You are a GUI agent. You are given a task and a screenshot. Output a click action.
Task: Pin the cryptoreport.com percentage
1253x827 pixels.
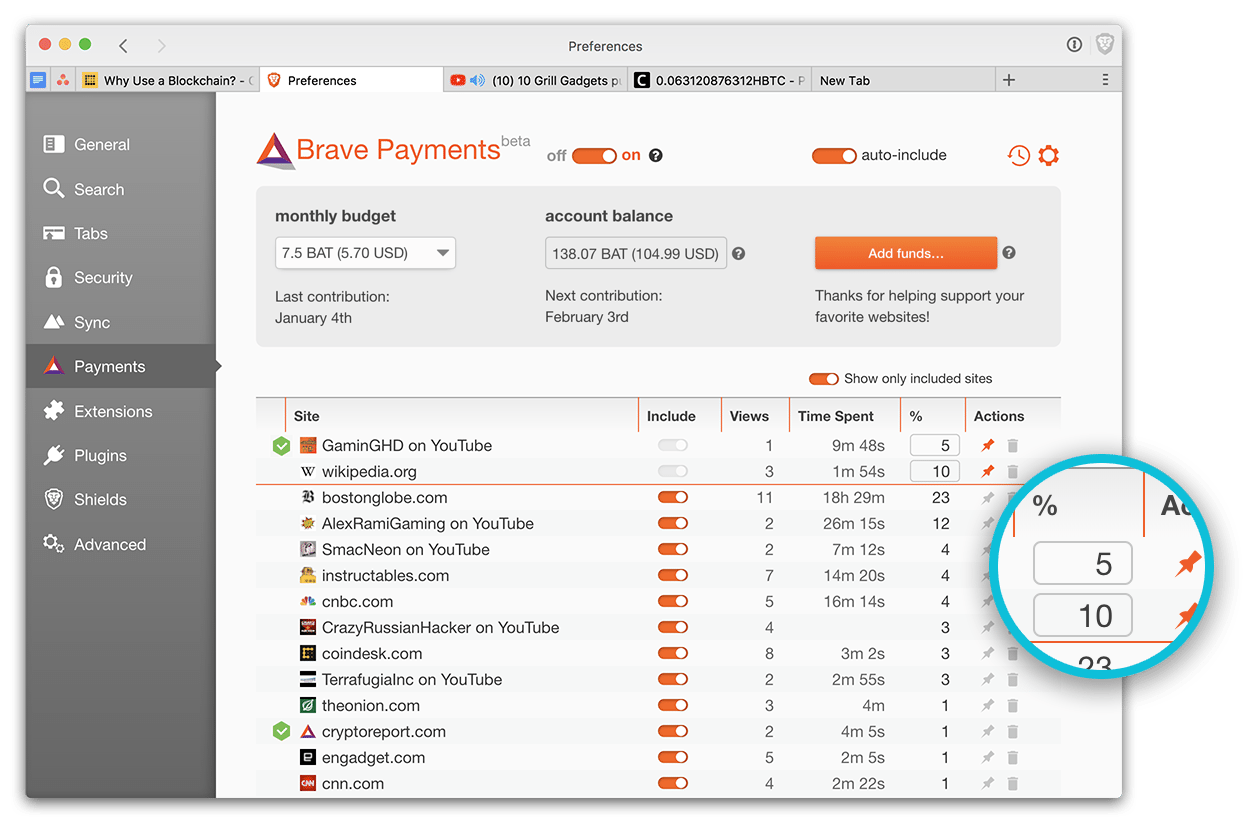(x=988, y=731)
